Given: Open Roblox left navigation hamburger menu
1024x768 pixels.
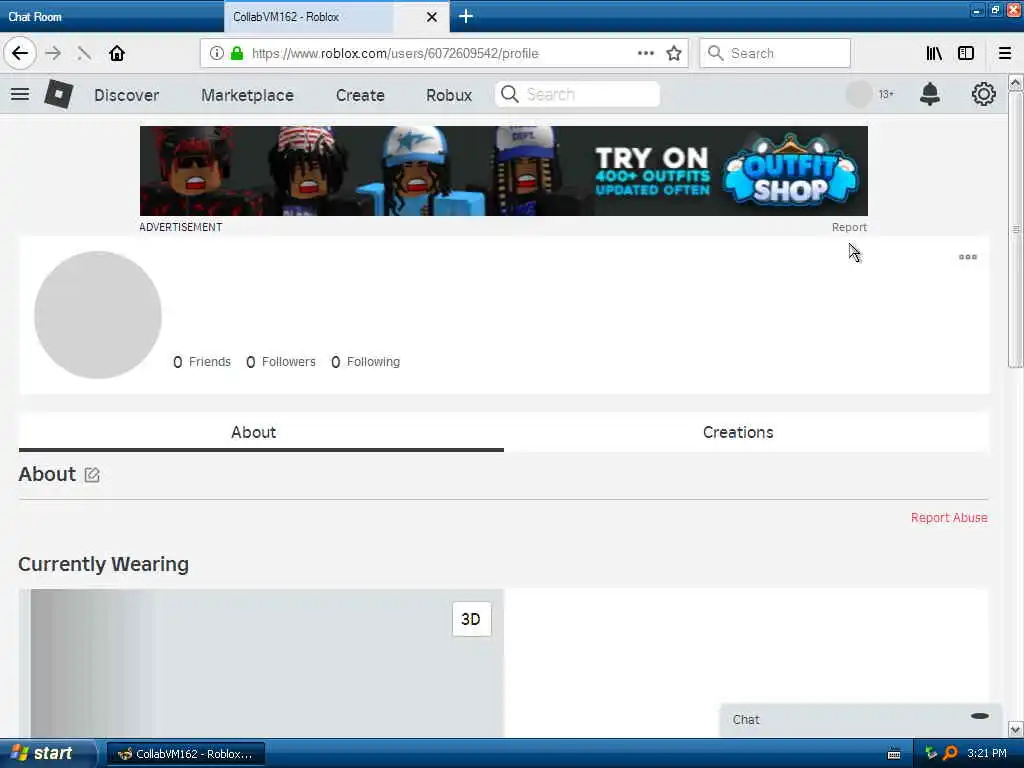Looking at the screenshot, I should tap(20, 95).
